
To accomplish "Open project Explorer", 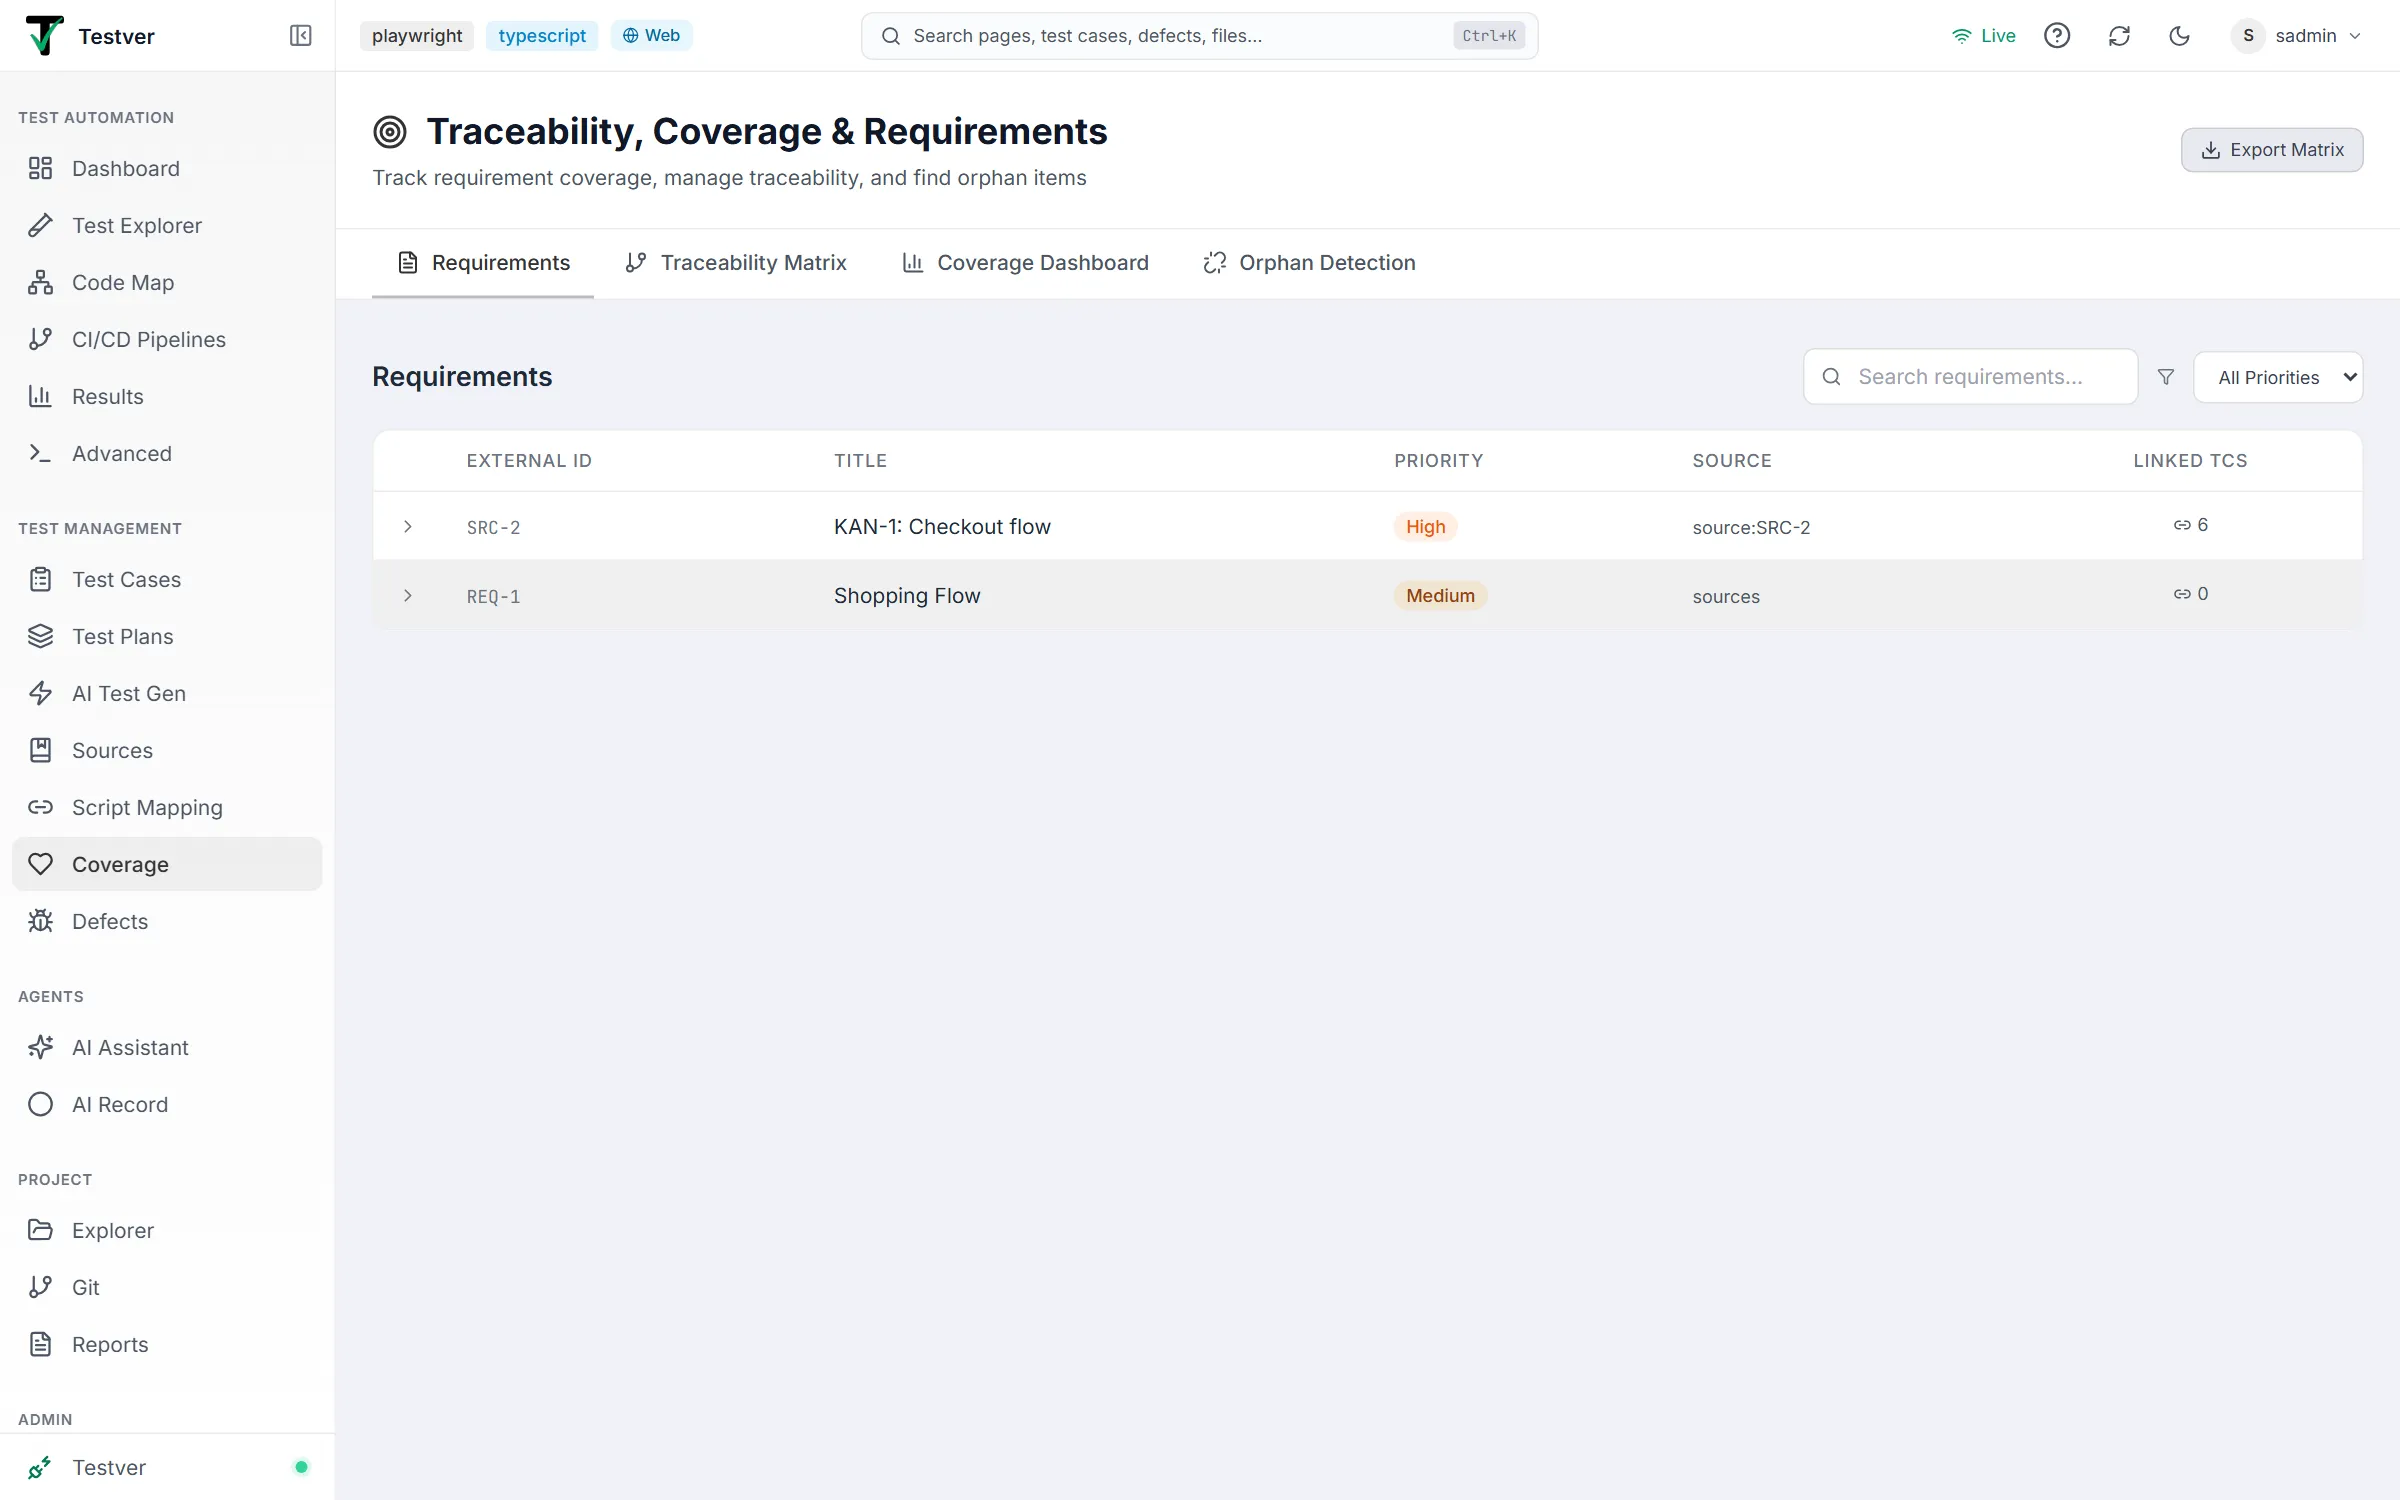I will click(167, 1230).
